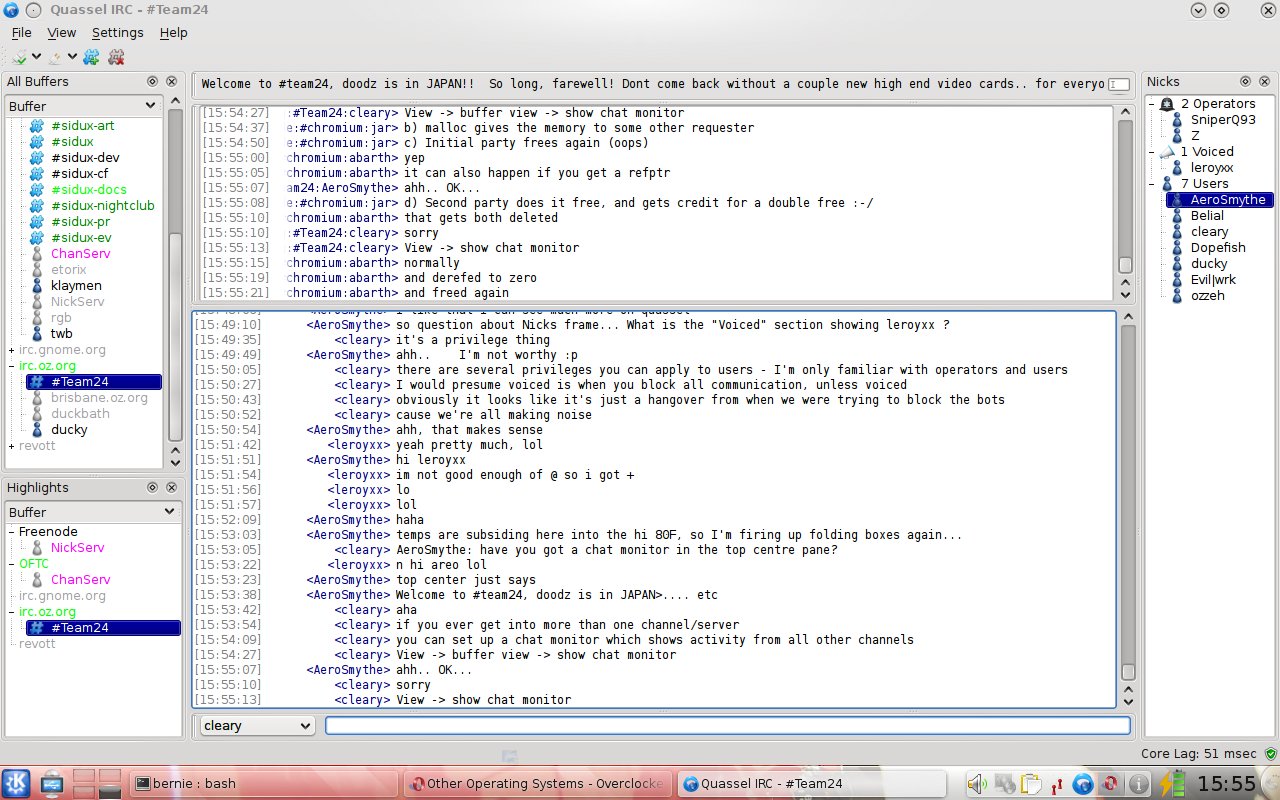Click the battery status tray icon

(1171, 784)
